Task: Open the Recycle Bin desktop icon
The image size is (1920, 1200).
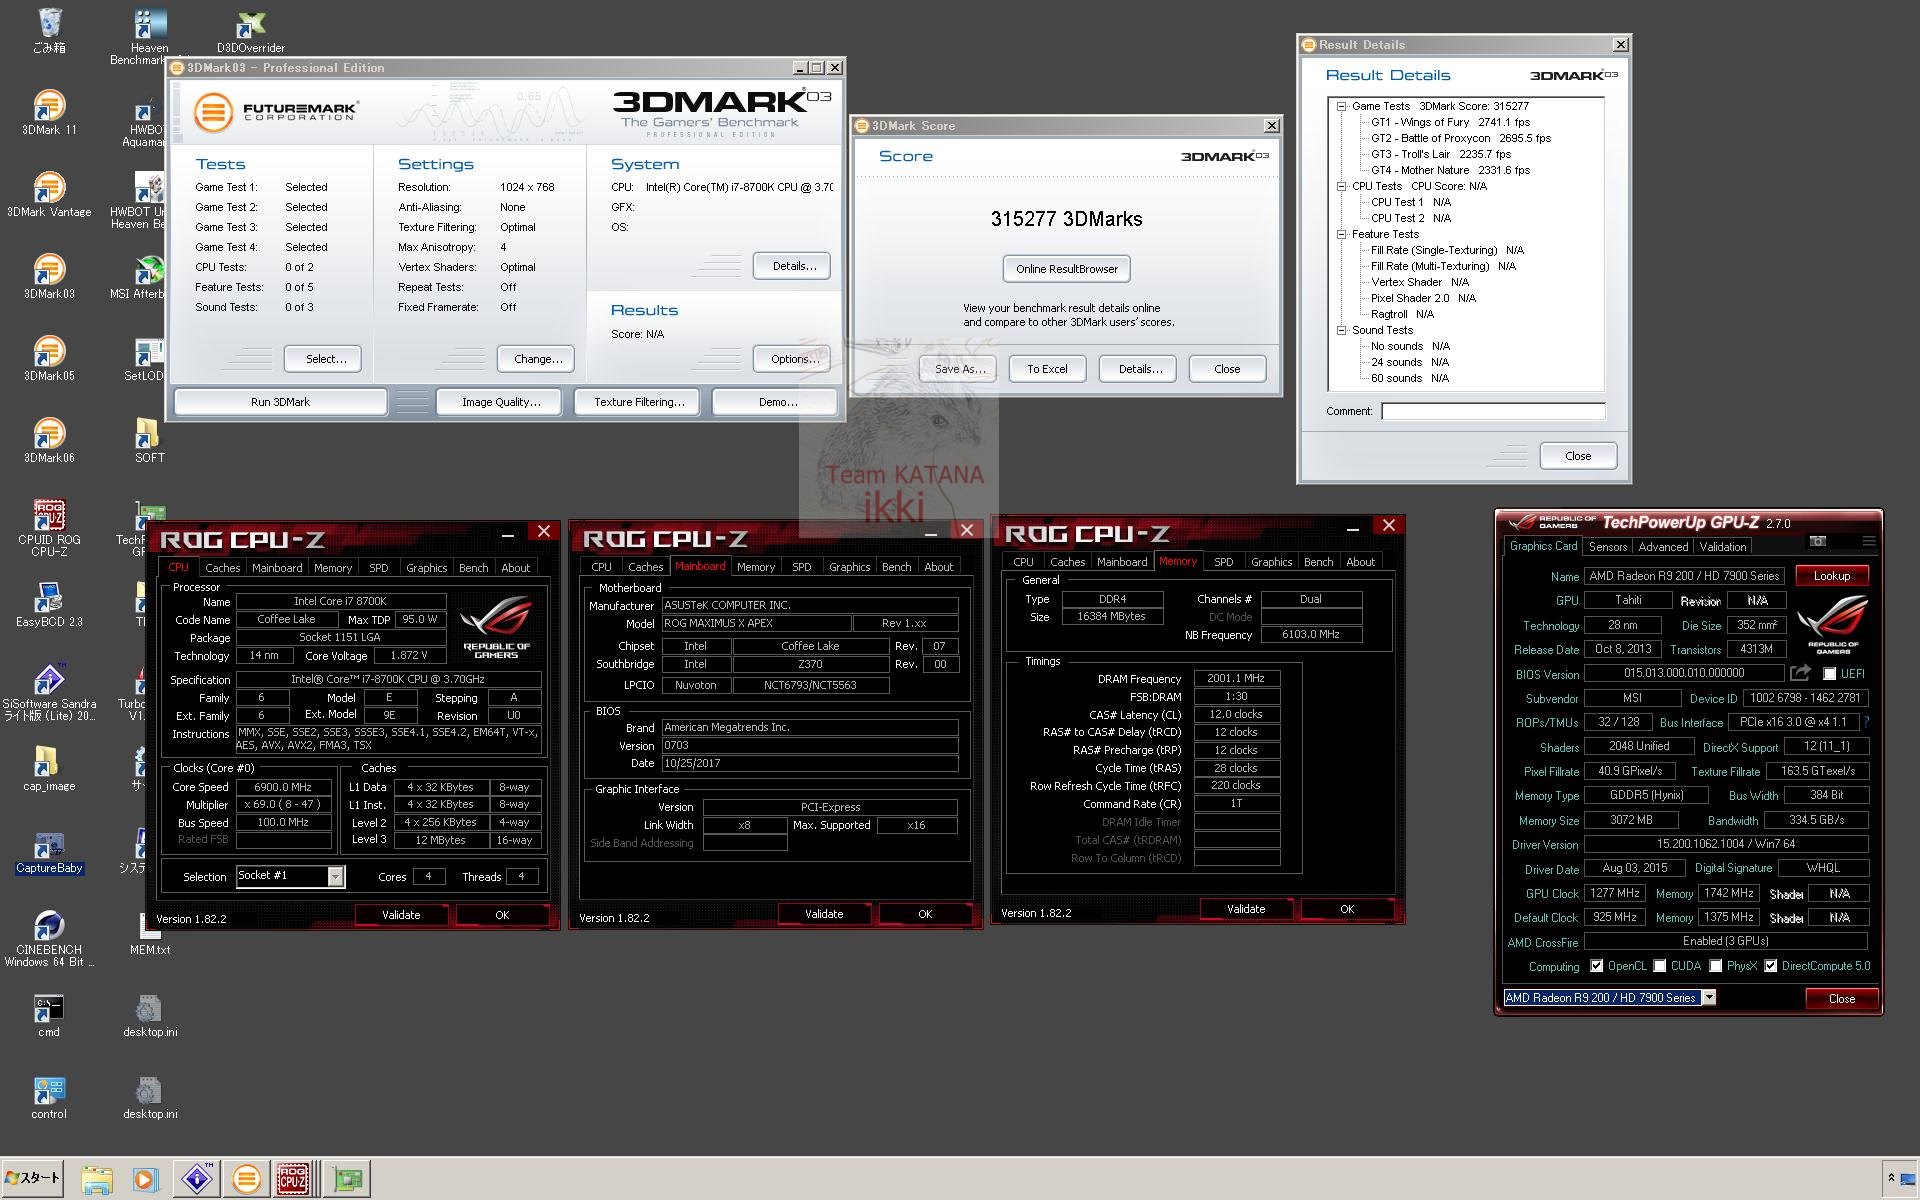Action: click(x=49, y=30)
